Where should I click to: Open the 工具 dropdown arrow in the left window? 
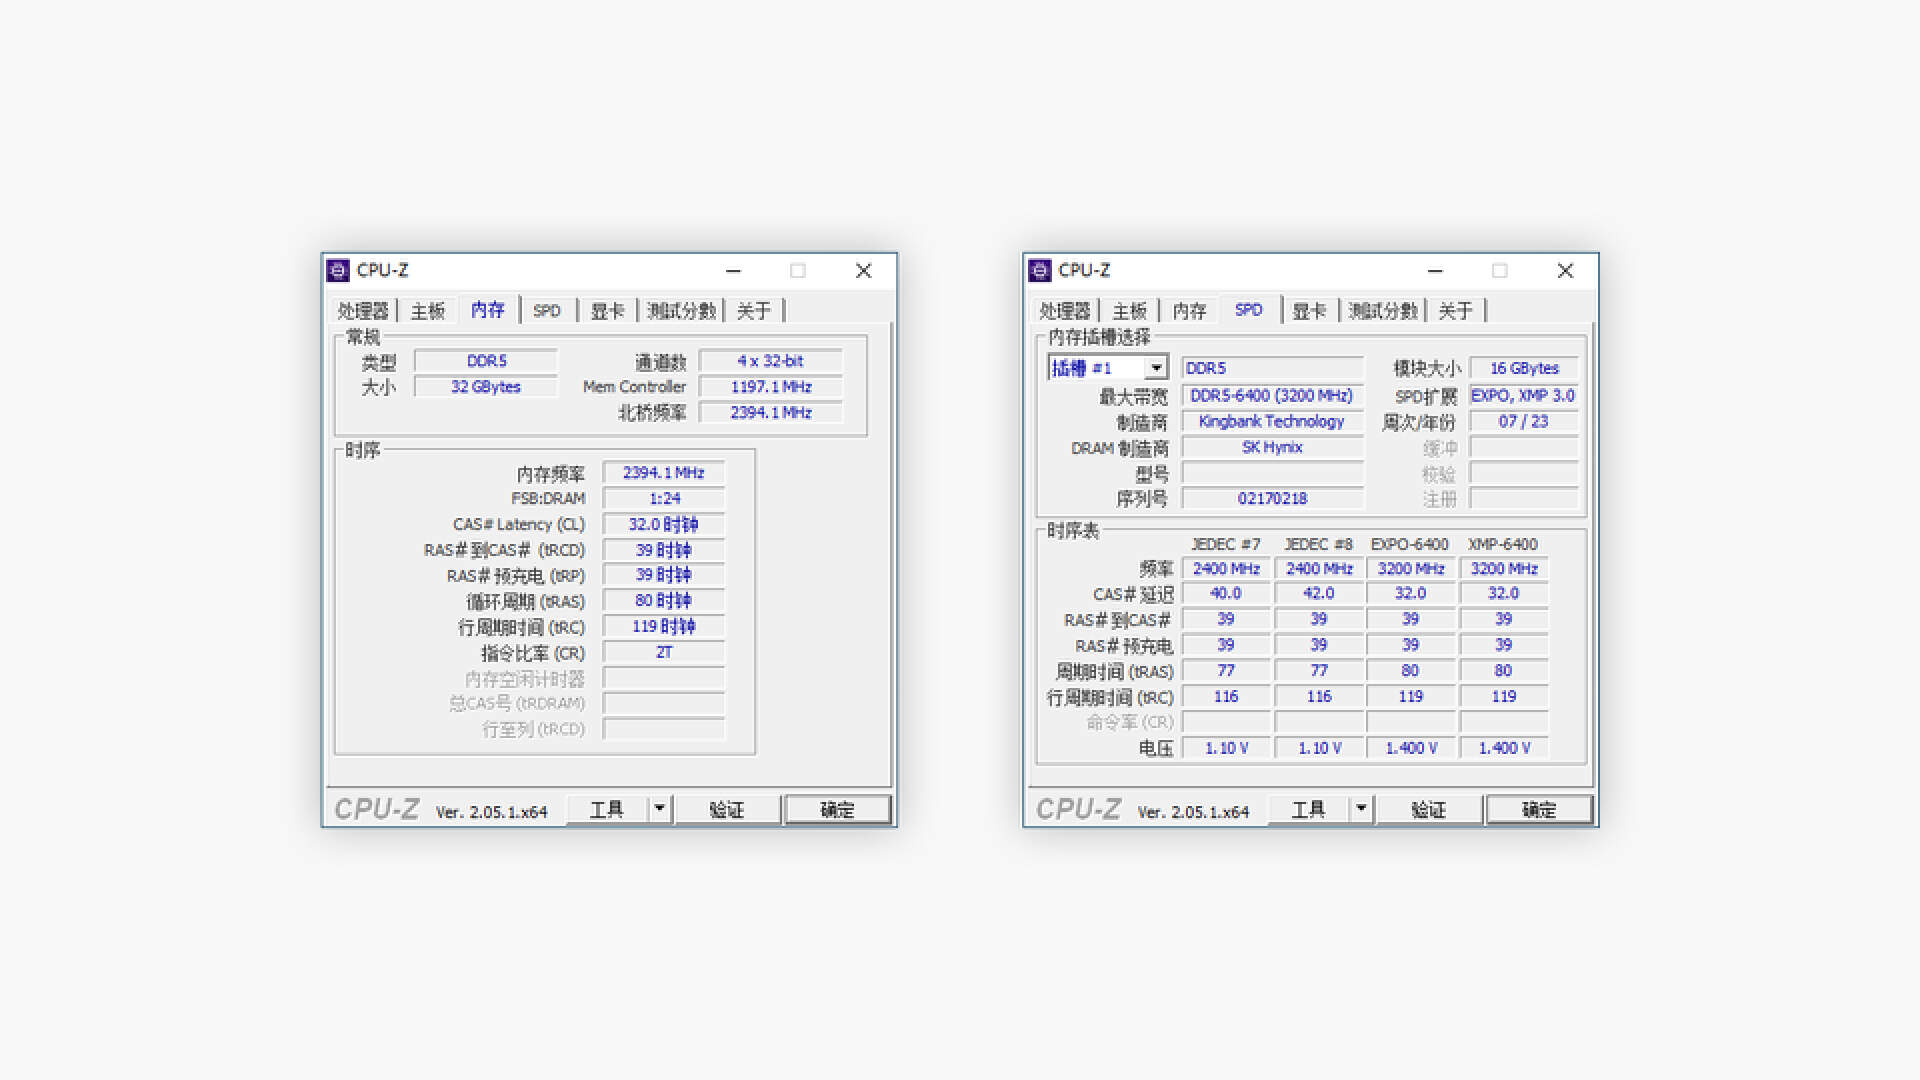coord(659,808)
